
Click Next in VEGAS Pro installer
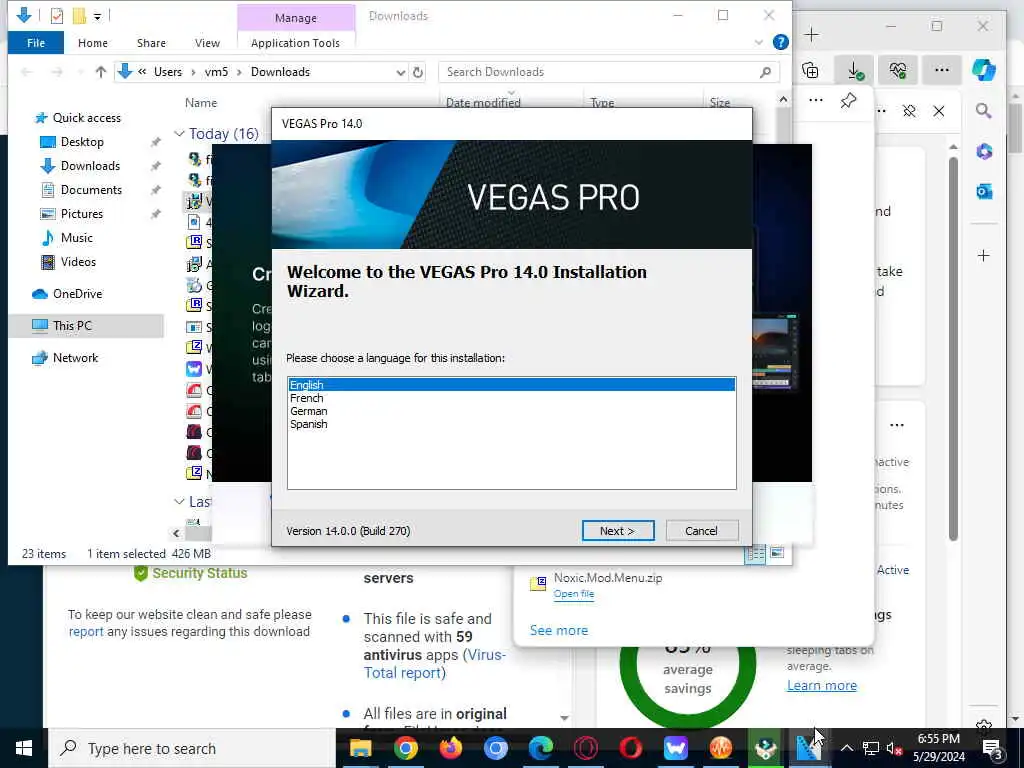617,531
